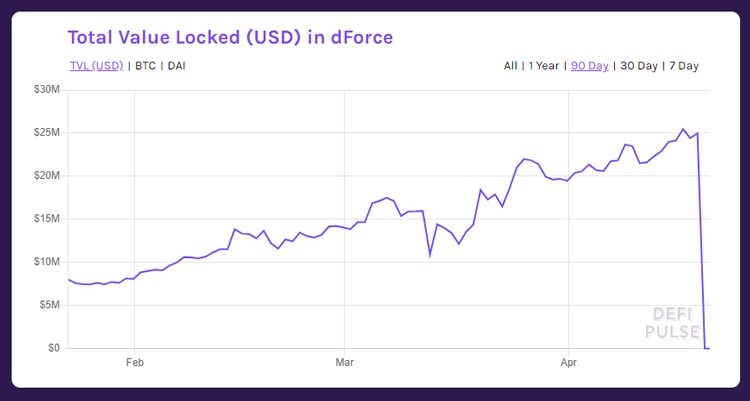Click the Mar x-axis label

[x=345, y=364]
